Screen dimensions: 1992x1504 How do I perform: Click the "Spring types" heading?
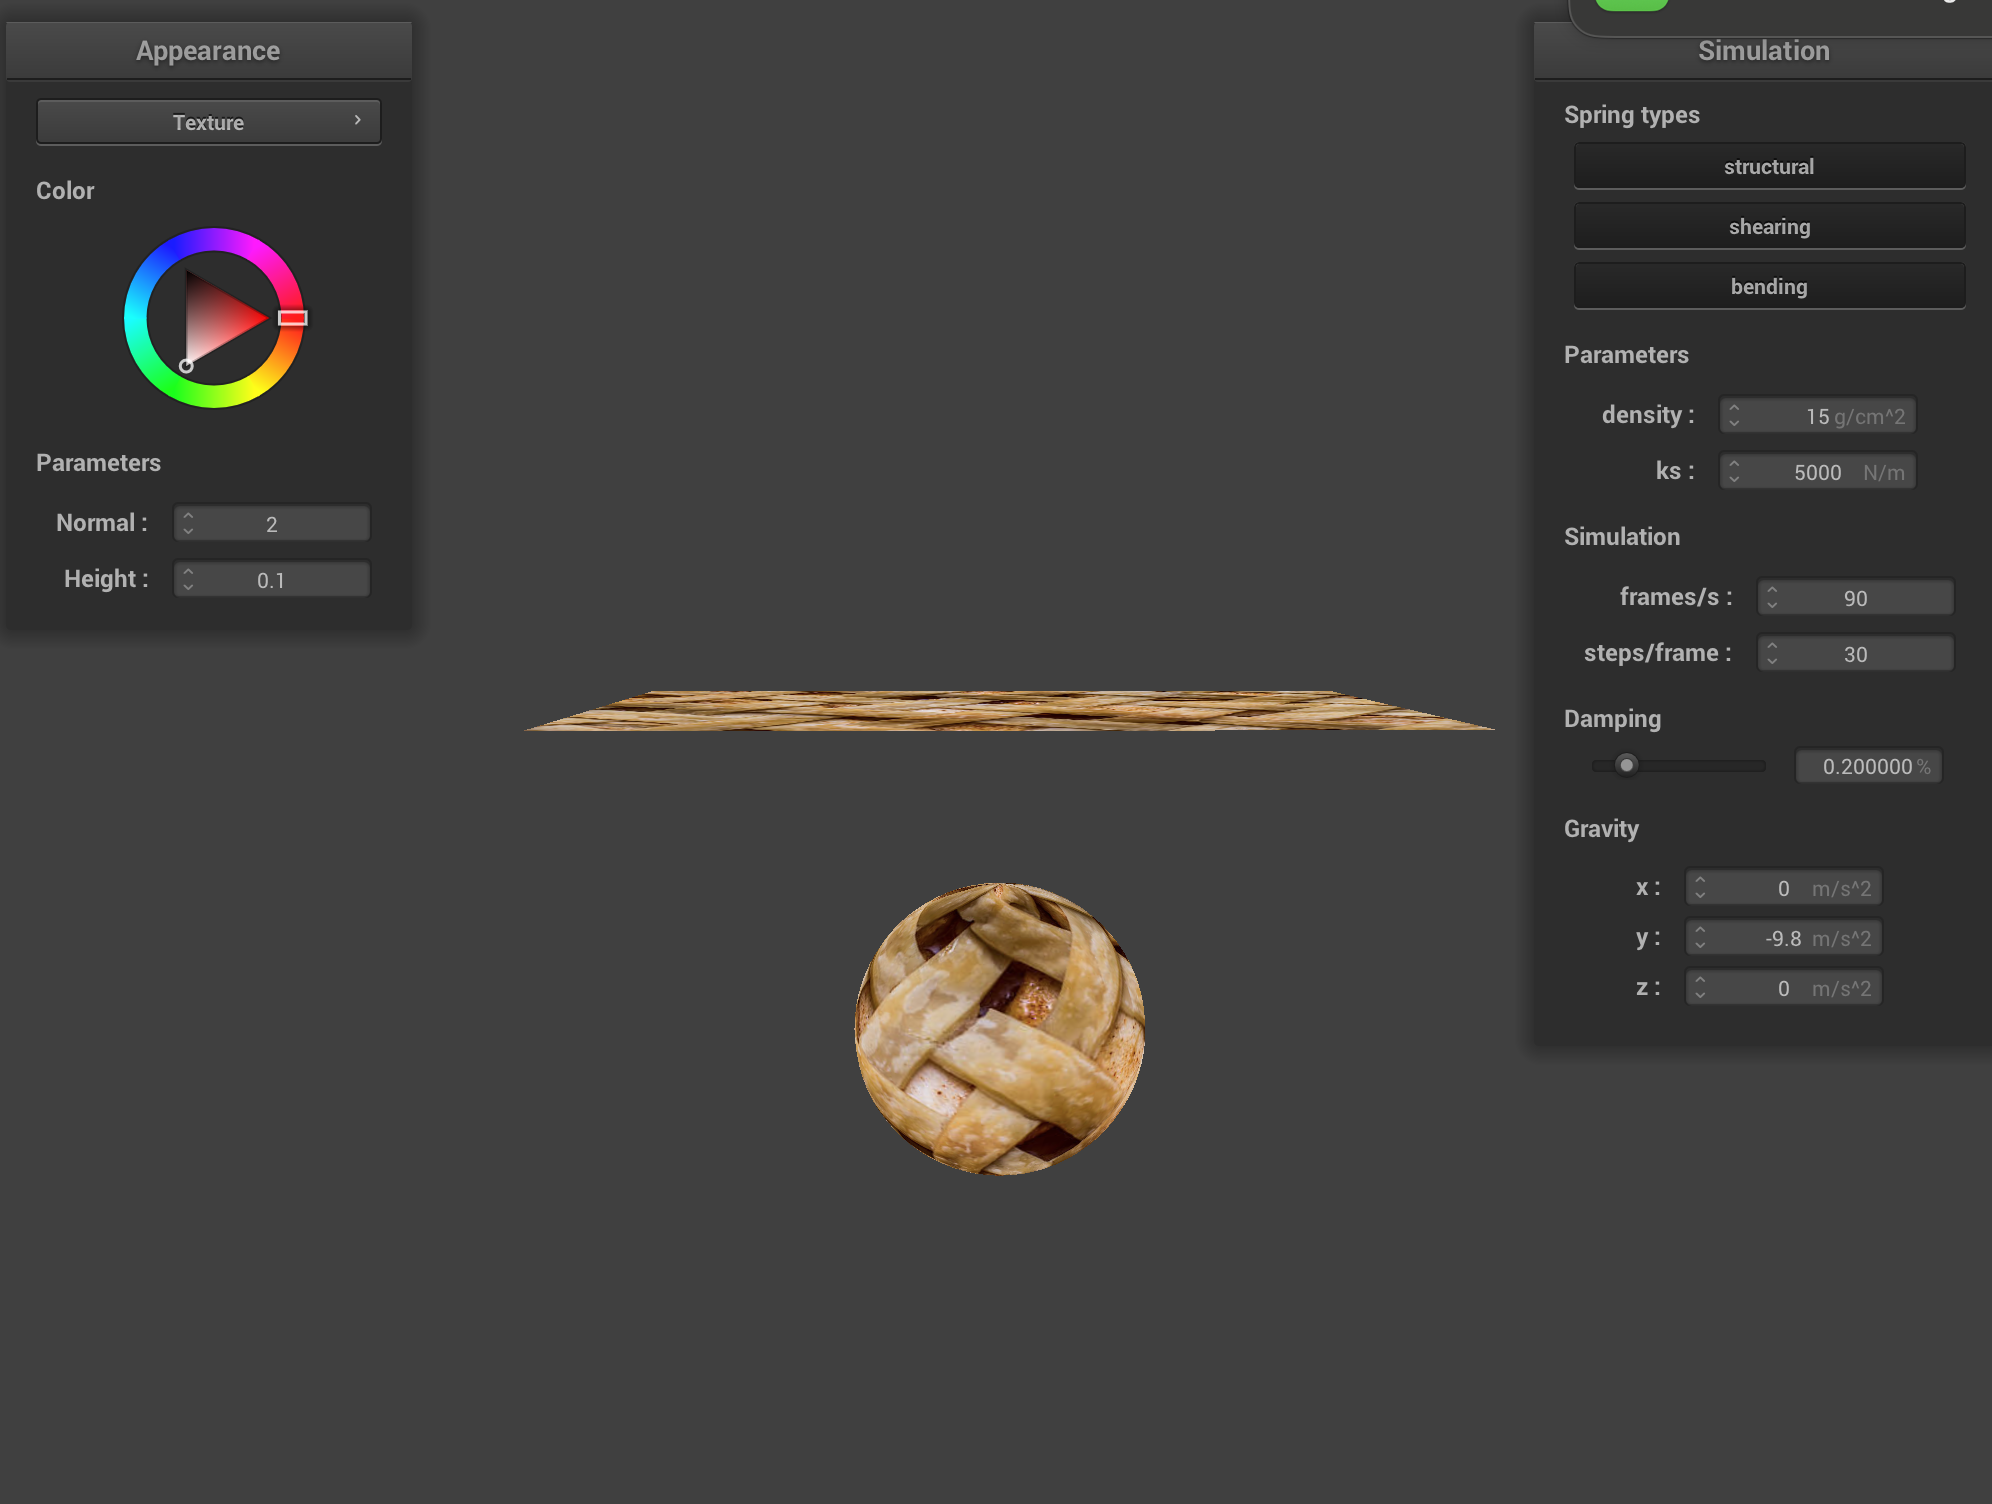(1631, 115)
